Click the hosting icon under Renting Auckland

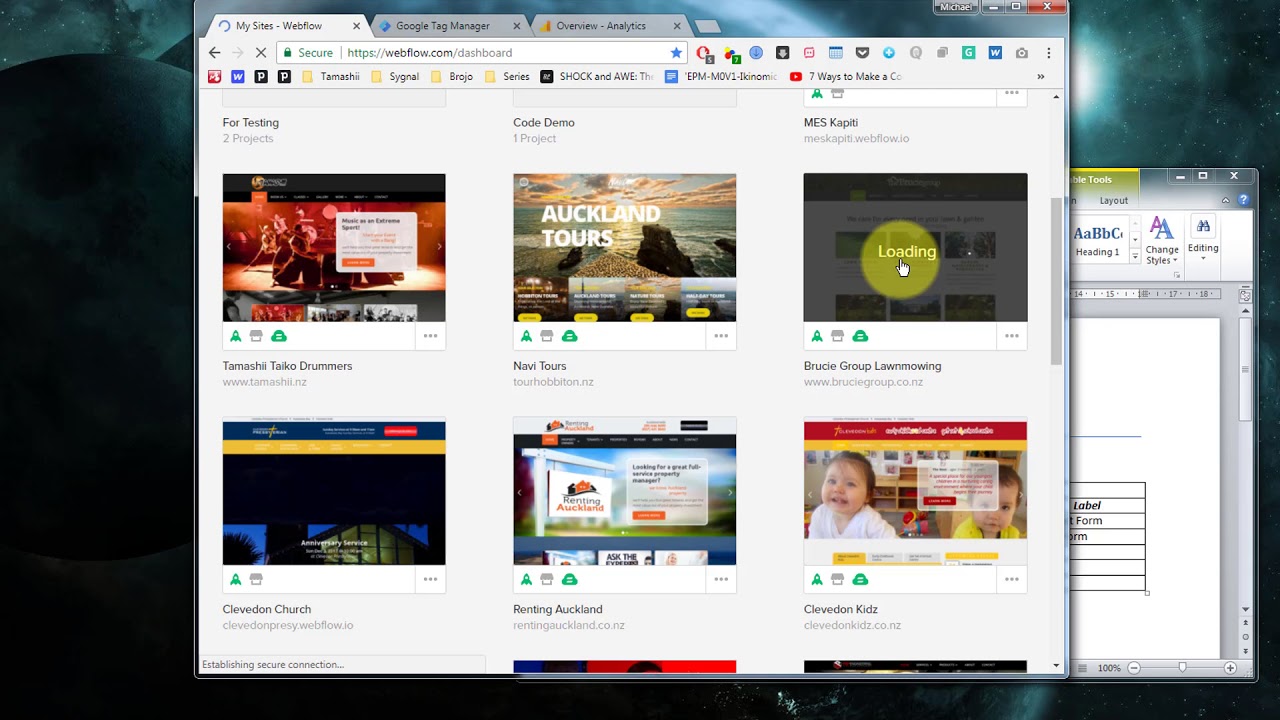[570, 579]
